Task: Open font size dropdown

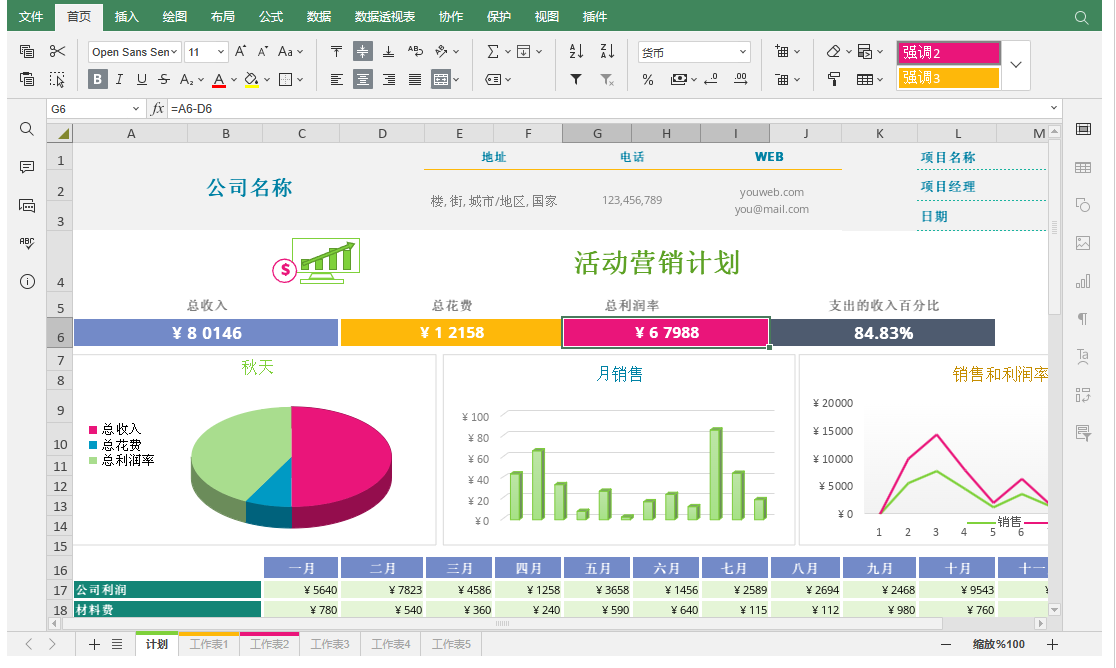Action: [x=221, y=52]
